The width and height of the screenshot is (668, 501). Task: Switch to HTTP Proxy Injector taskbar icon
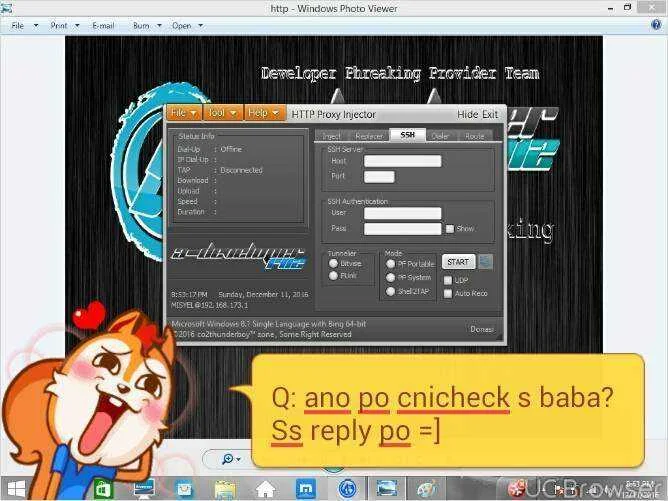[347, 489]
